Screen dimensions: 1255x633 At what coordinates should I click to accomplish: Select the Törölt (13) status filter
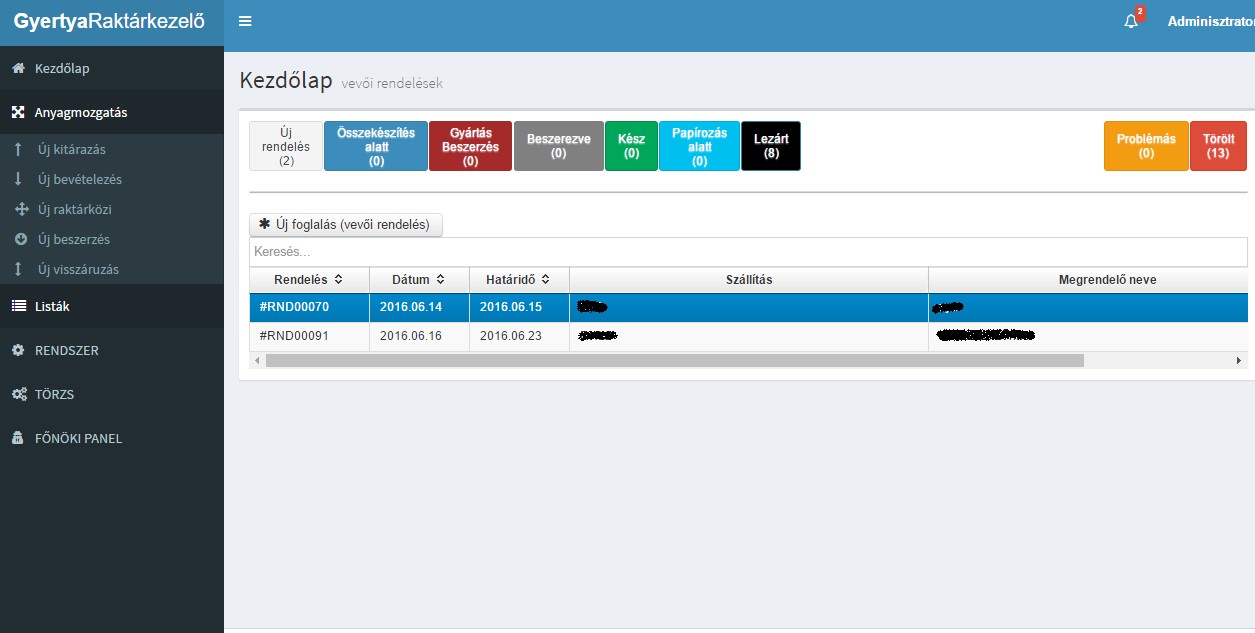(x=1218, y=146)
